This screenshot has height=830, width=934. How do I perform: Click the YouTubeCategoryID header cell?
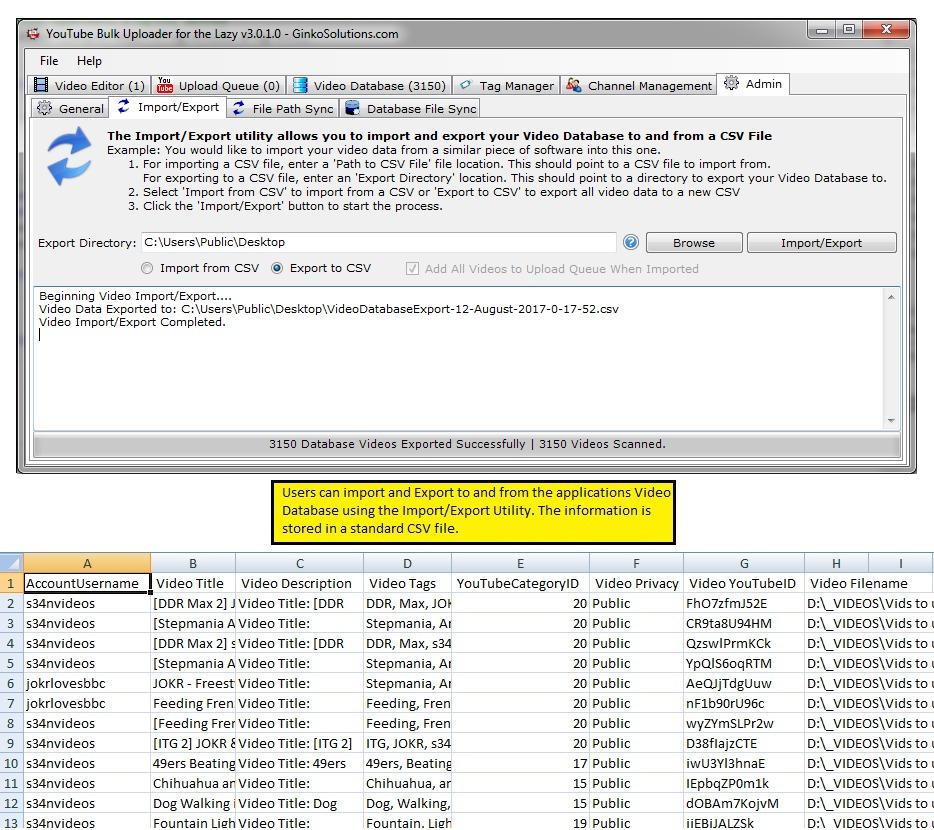coord(521,583)
